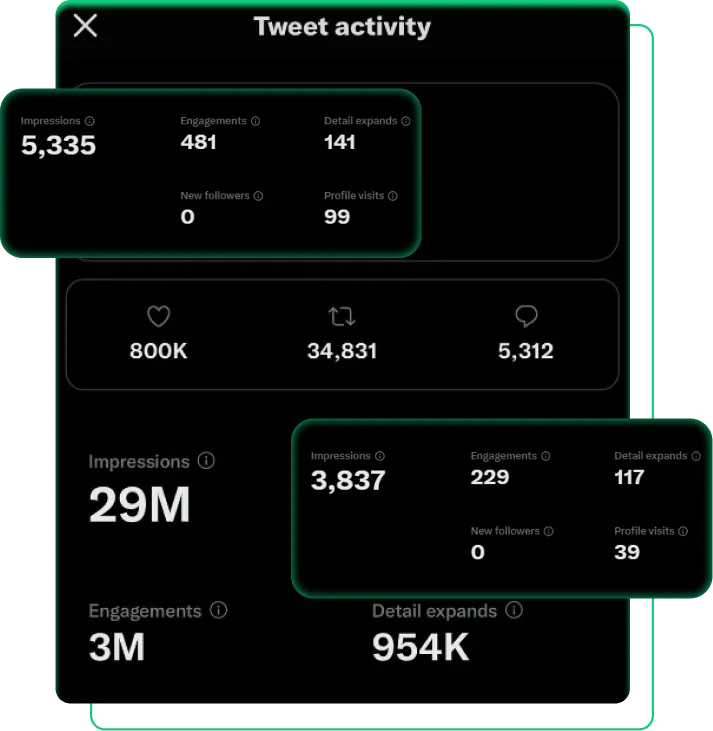713x731 pixels.
Task: Click info icon beside Profile visits 39
Action: coord(683,531)
